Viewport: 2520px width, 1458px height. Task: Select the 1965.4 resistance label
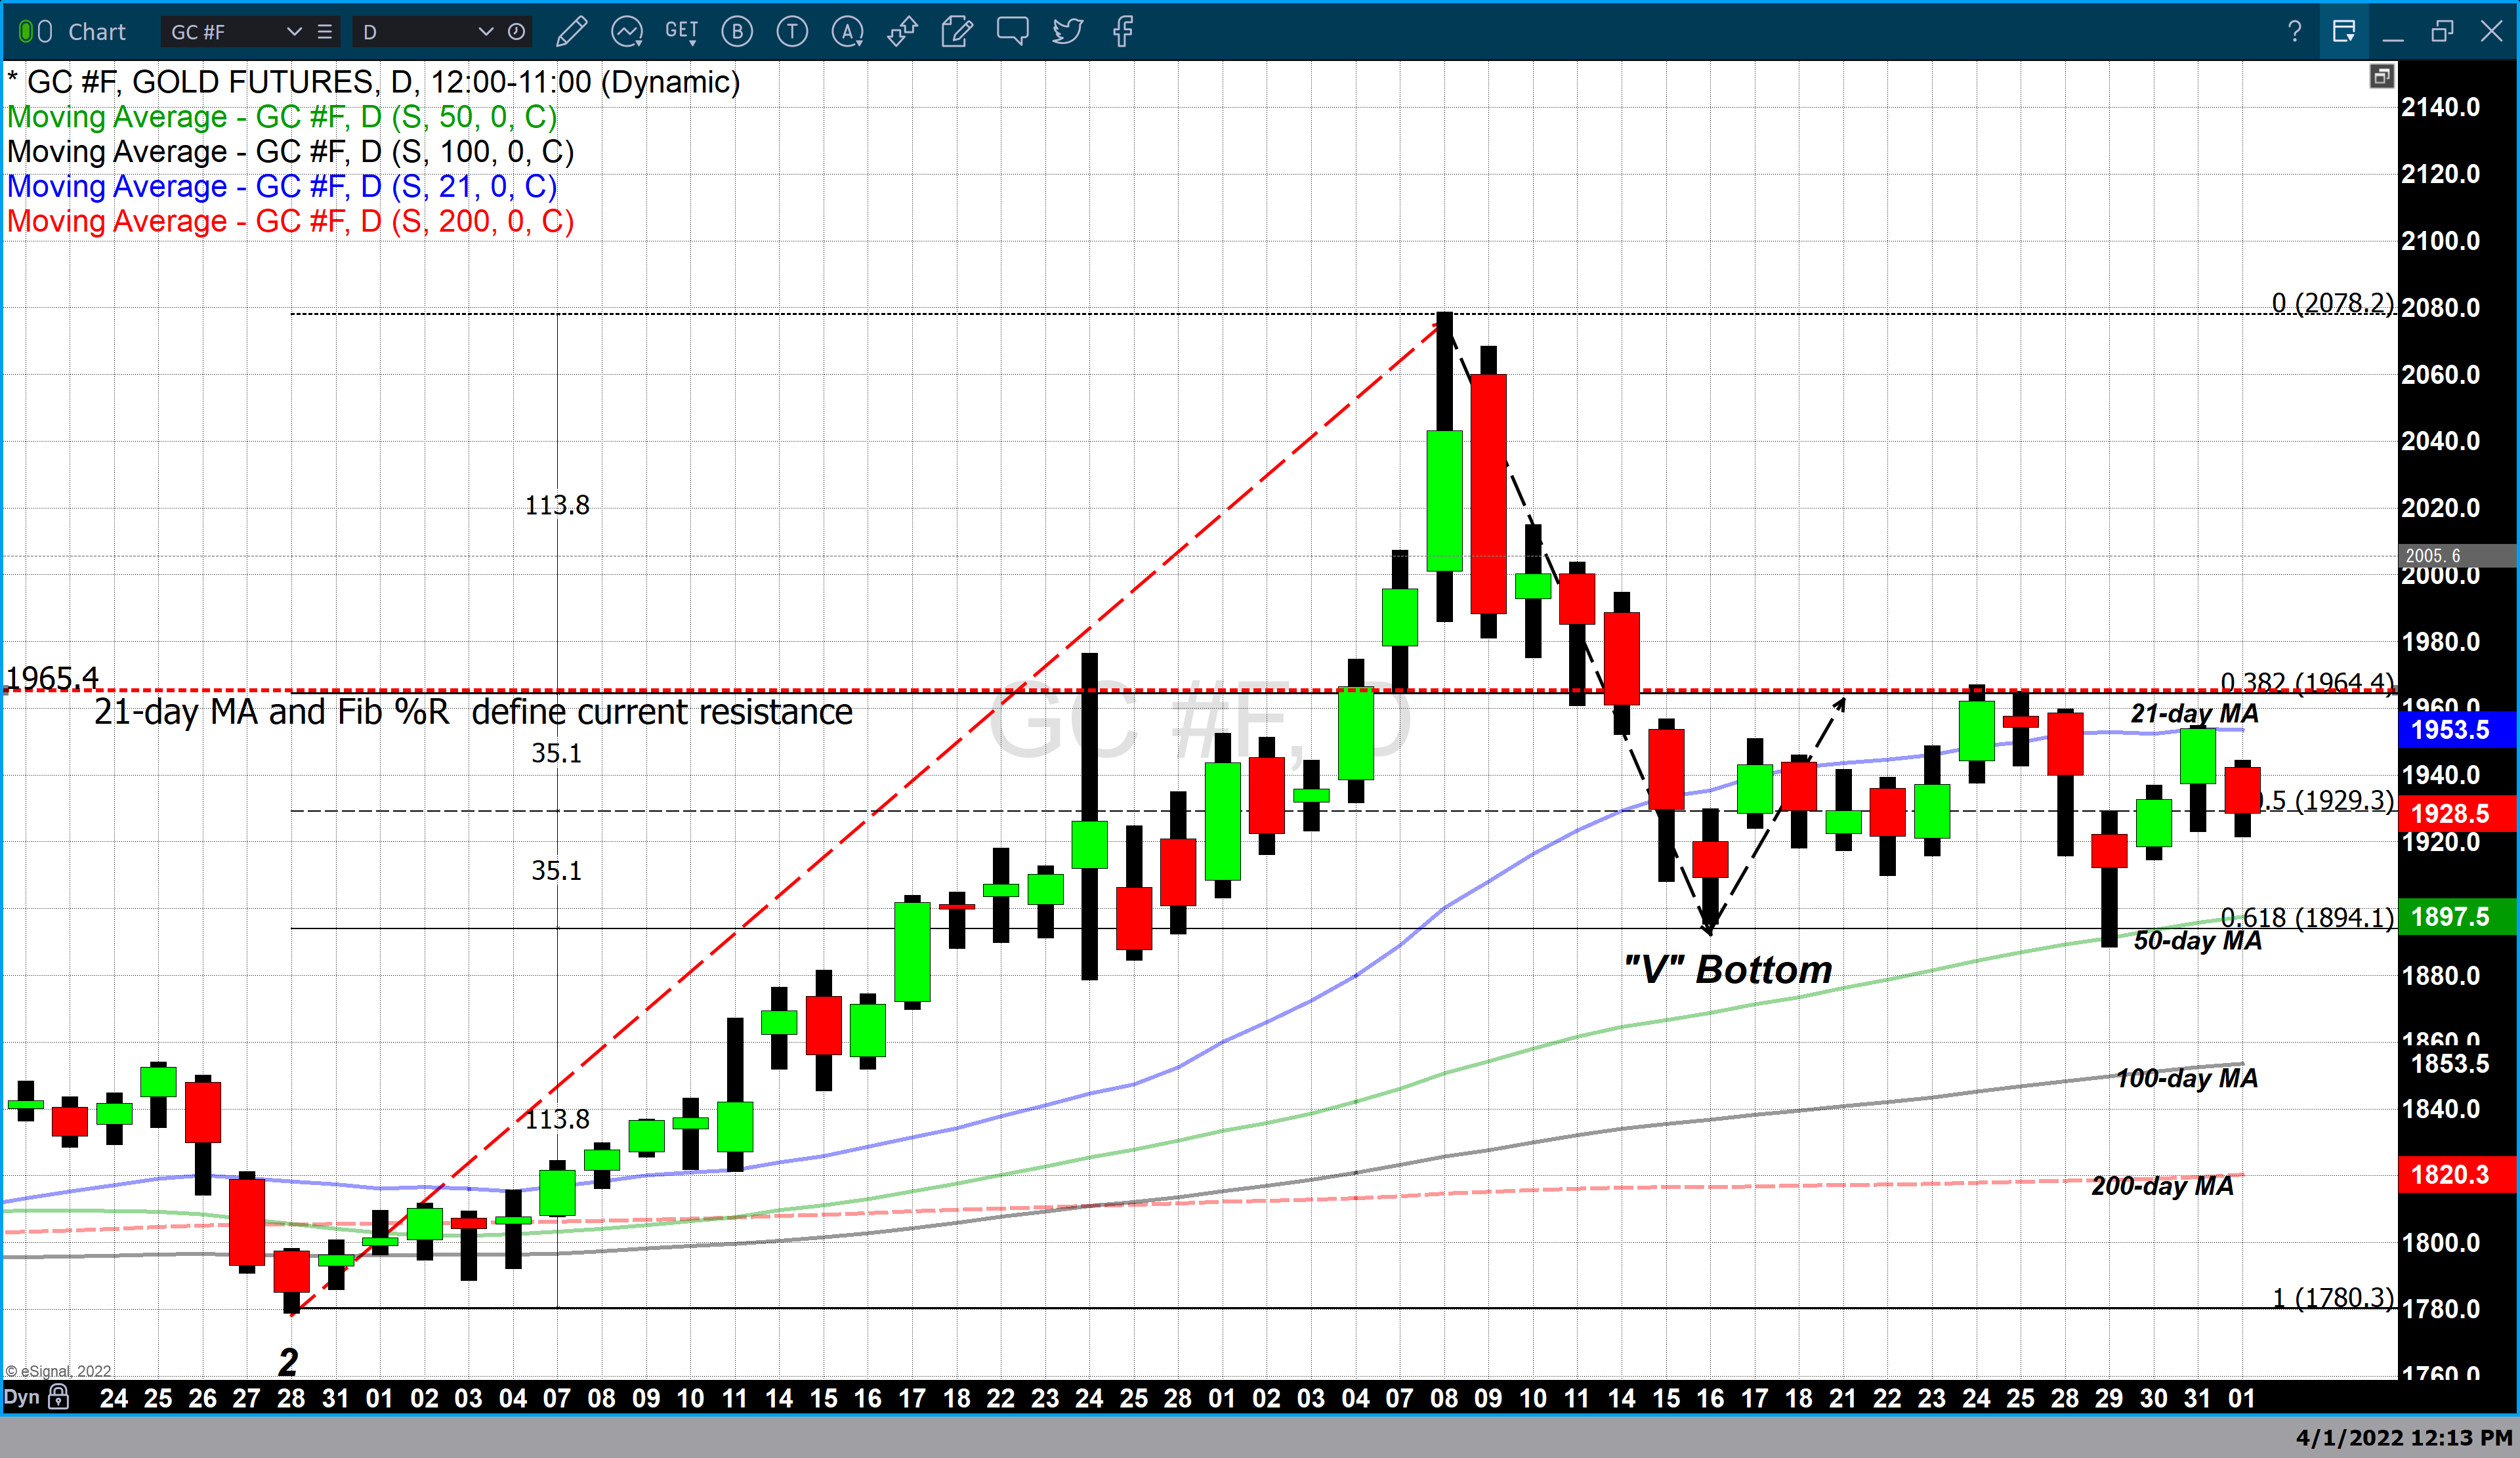point(52,677)
